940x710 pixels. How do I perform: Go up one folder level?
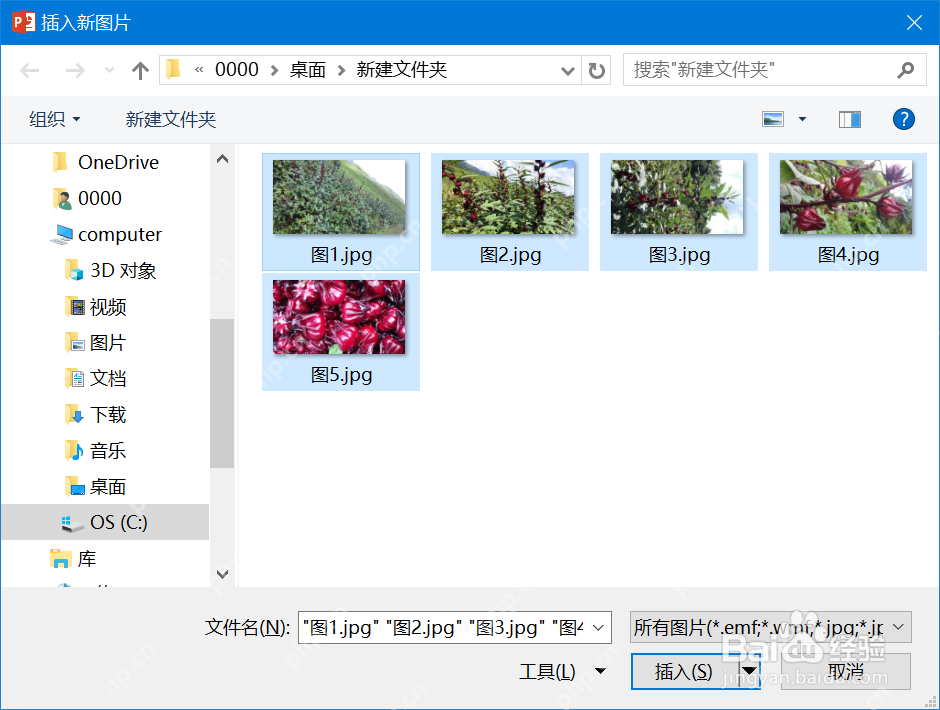click(140, 71)
